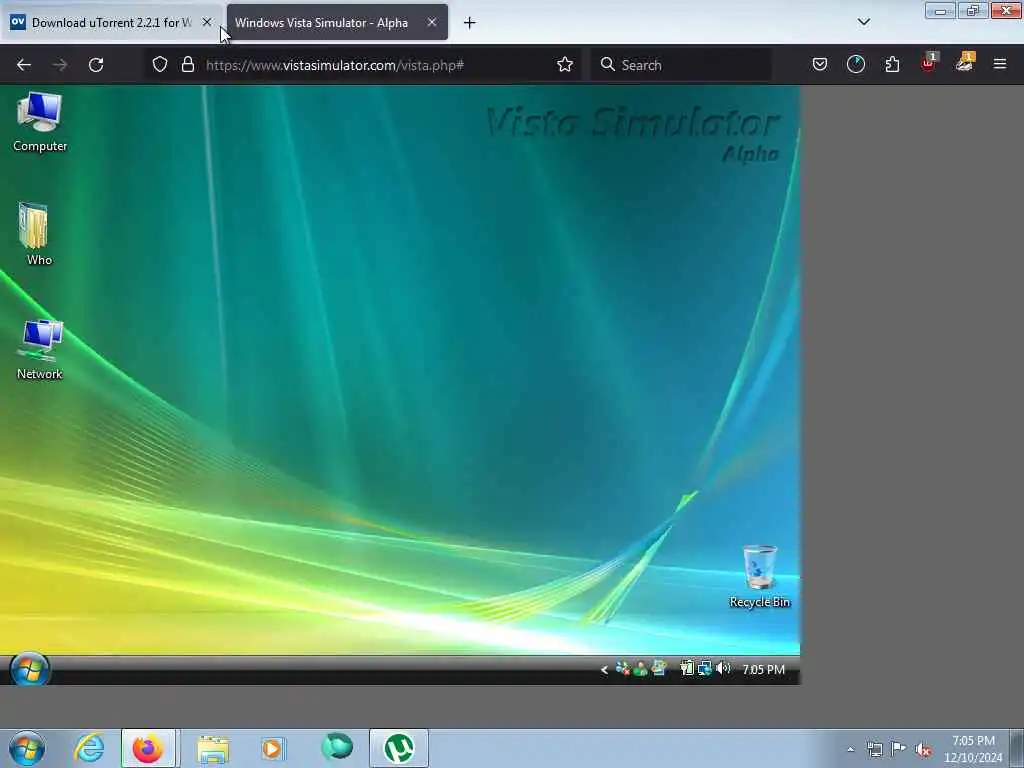Open the tracking protection shield
The image size is (1024, 768).
click(160, 64)
